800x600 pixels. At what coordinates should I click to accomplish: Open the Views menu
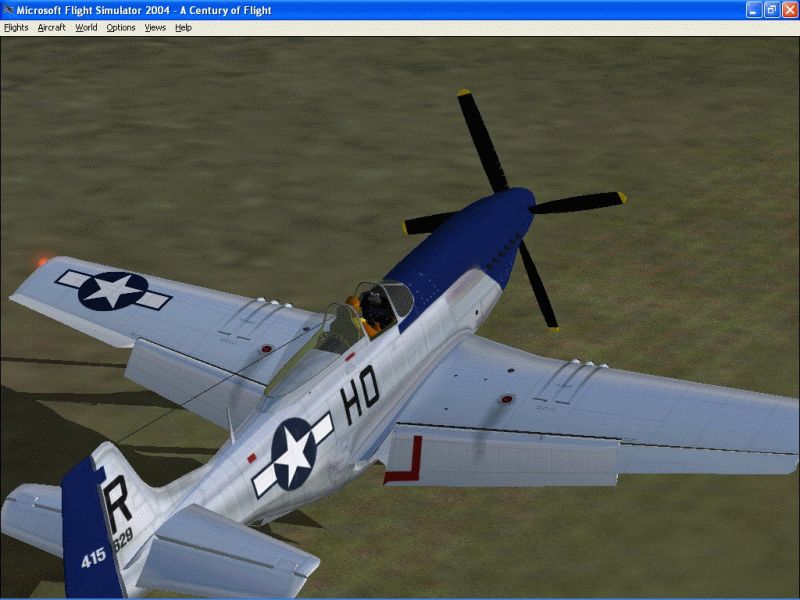[155, 28]
